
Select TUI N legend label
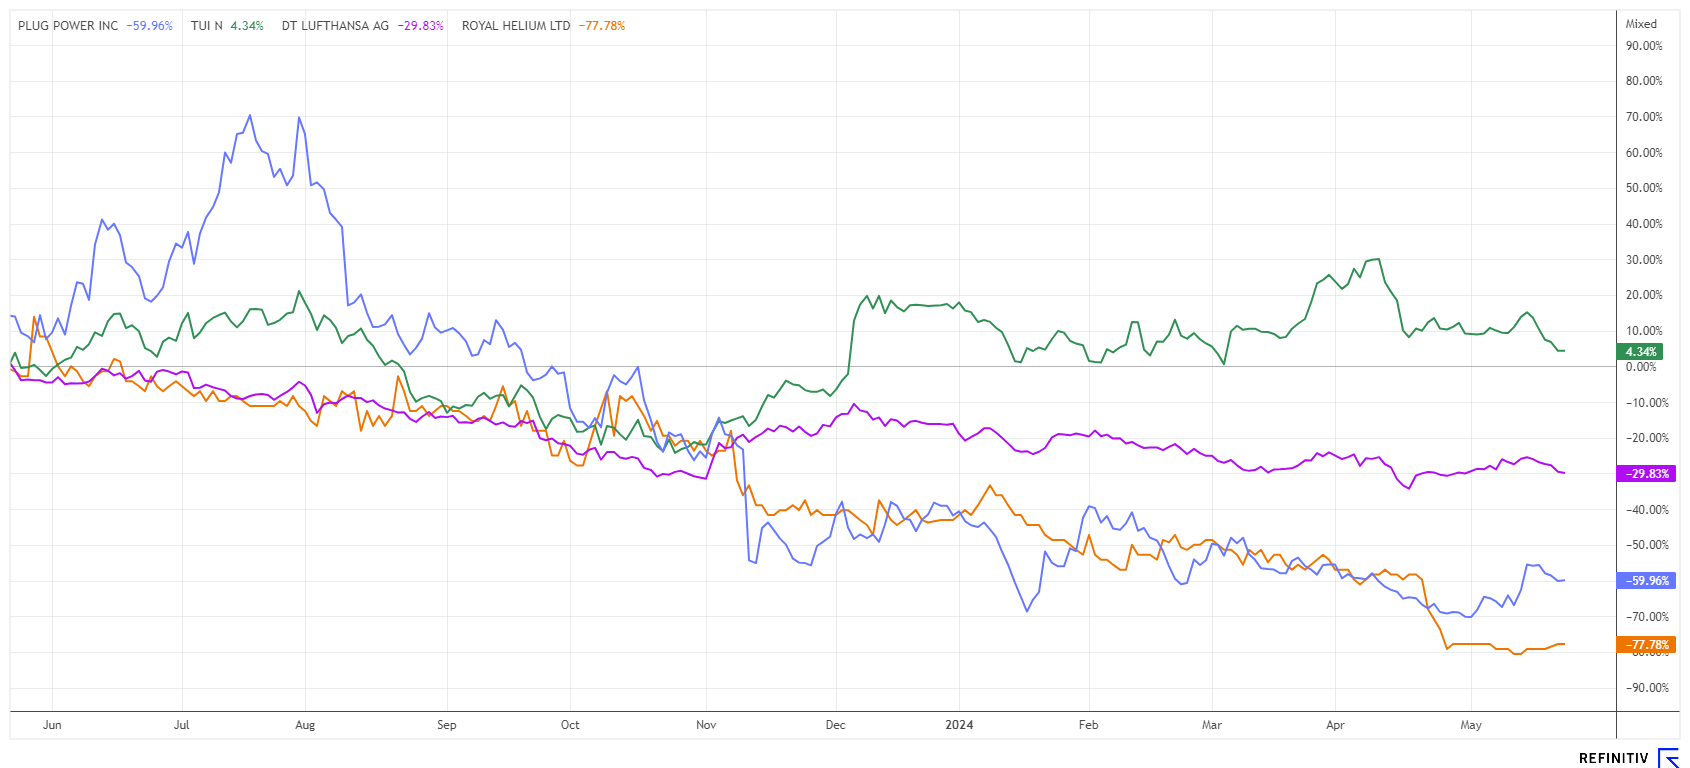207,26
